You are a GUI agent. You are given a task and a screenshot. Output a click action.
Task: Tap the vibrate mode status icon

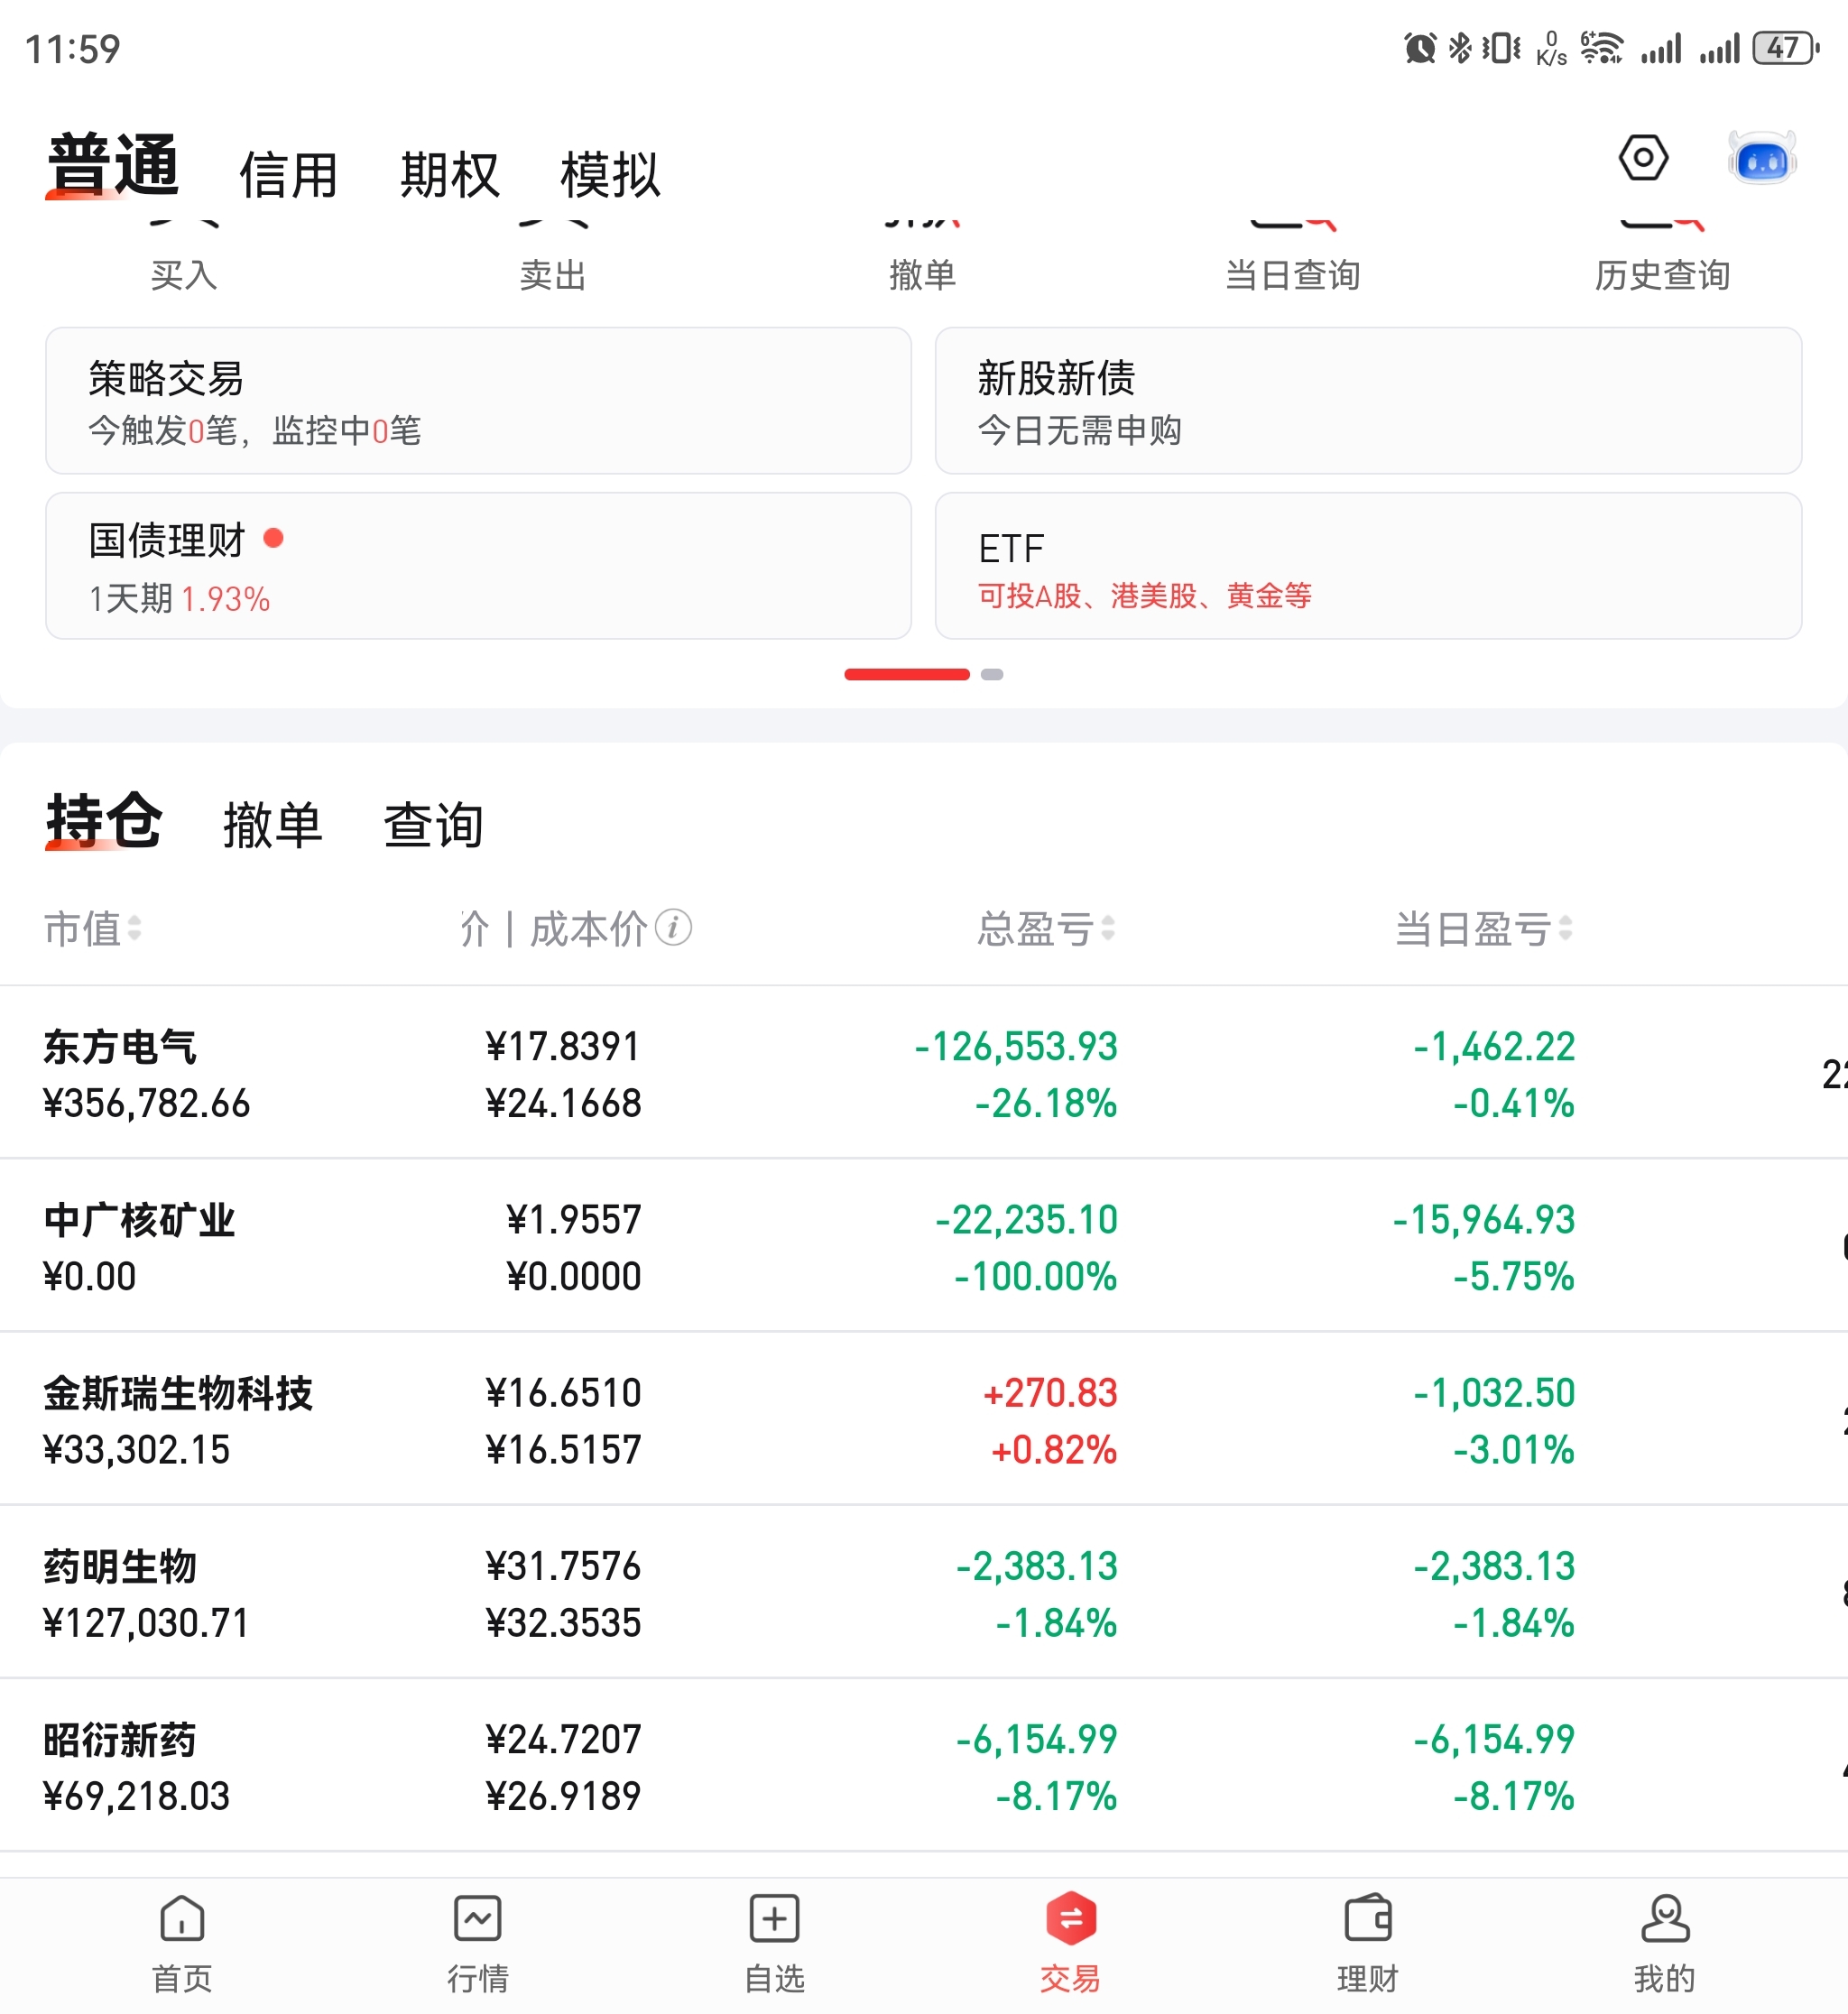1501,48
